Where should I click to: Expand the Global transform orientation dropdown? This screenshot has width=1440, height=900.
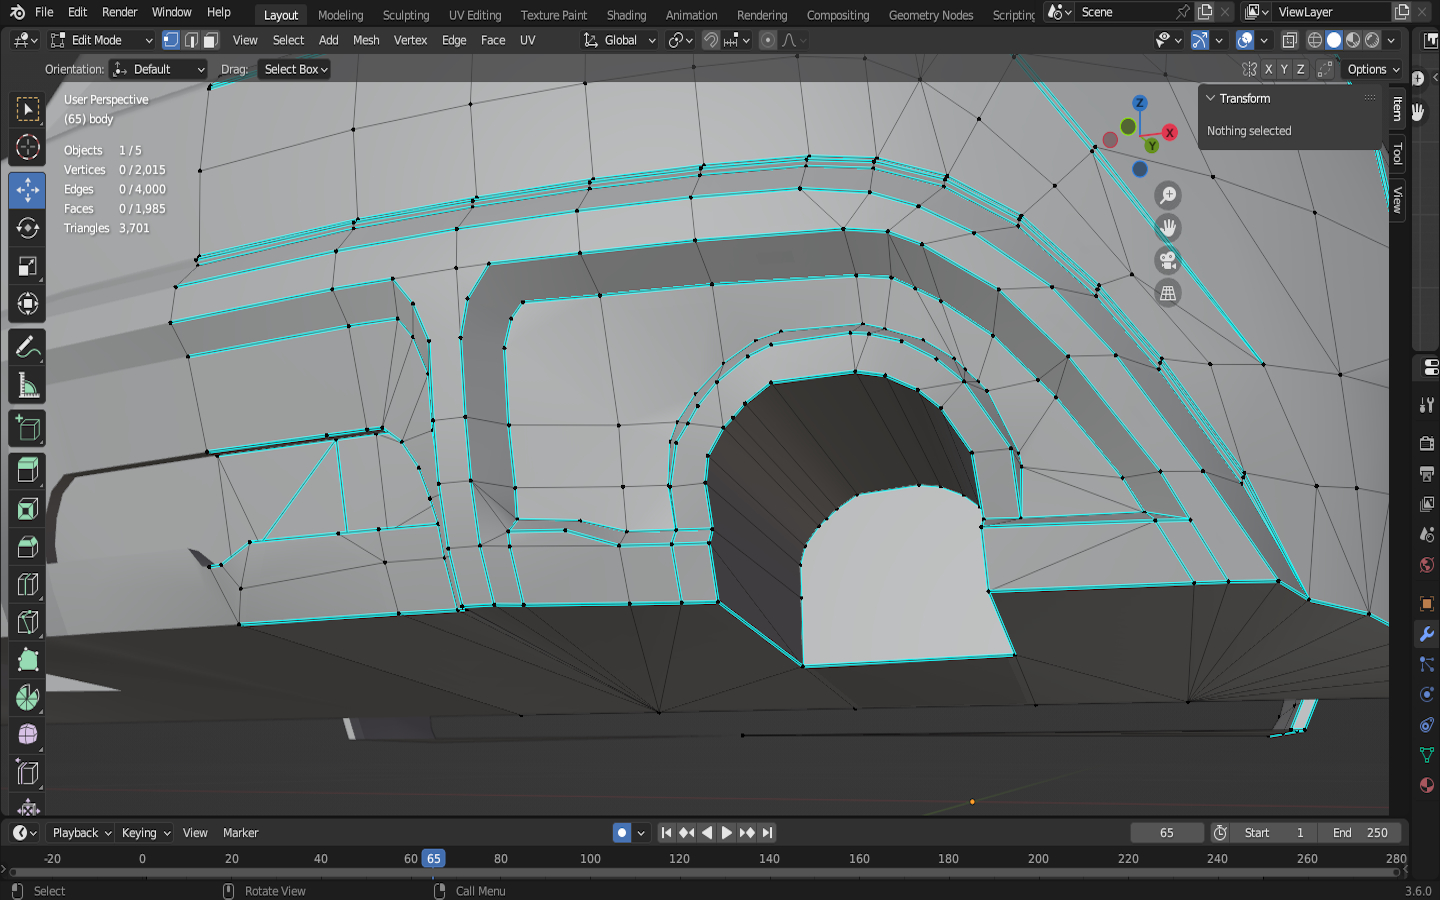(x=620, y=40)
